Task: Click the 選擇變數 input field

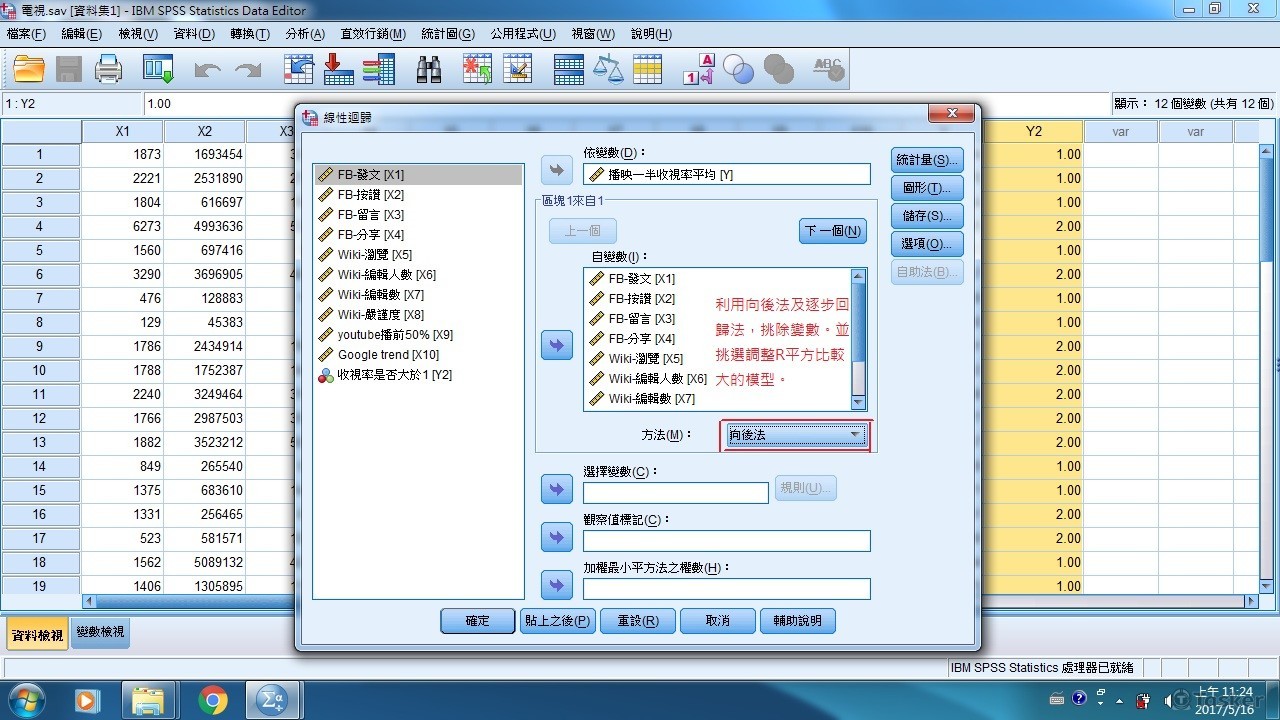Action: 675,493
